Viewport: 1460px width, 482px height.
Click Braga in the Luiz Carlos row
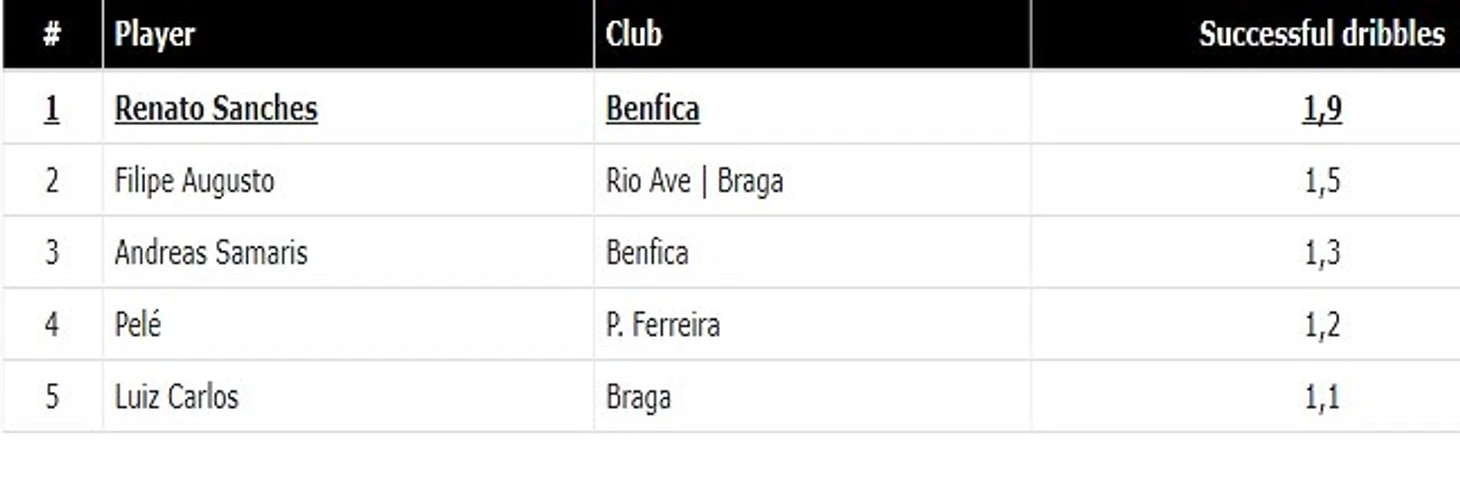[638, 398]
